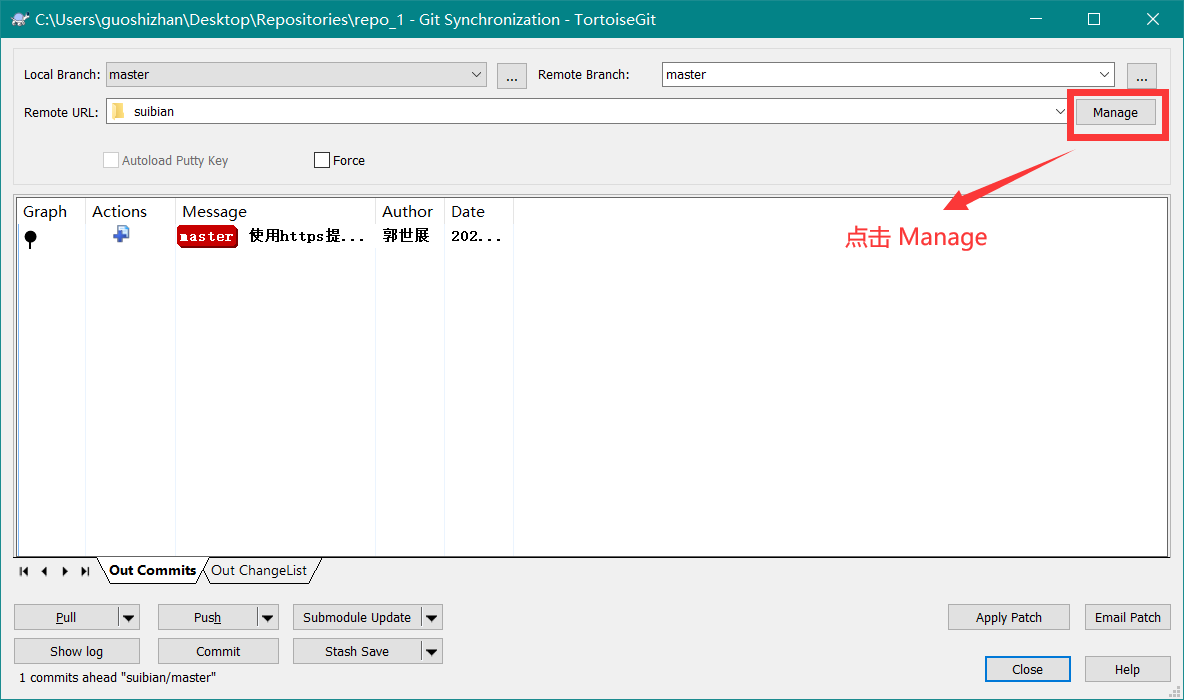Open the Remote Branch dropdown list
The width and height of the screenshot is (1184, 700).
[x=1104, y=74]
